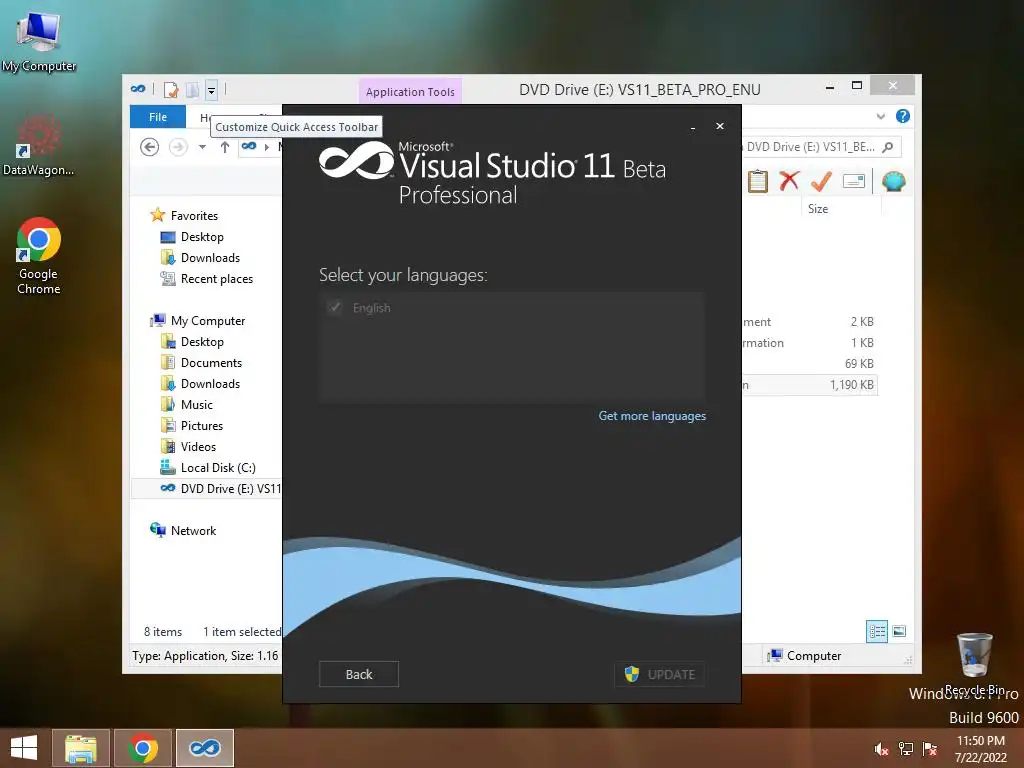Click the address bar infinity drive icon
This screenshot has width=1024, height=768.
point(249,146)
